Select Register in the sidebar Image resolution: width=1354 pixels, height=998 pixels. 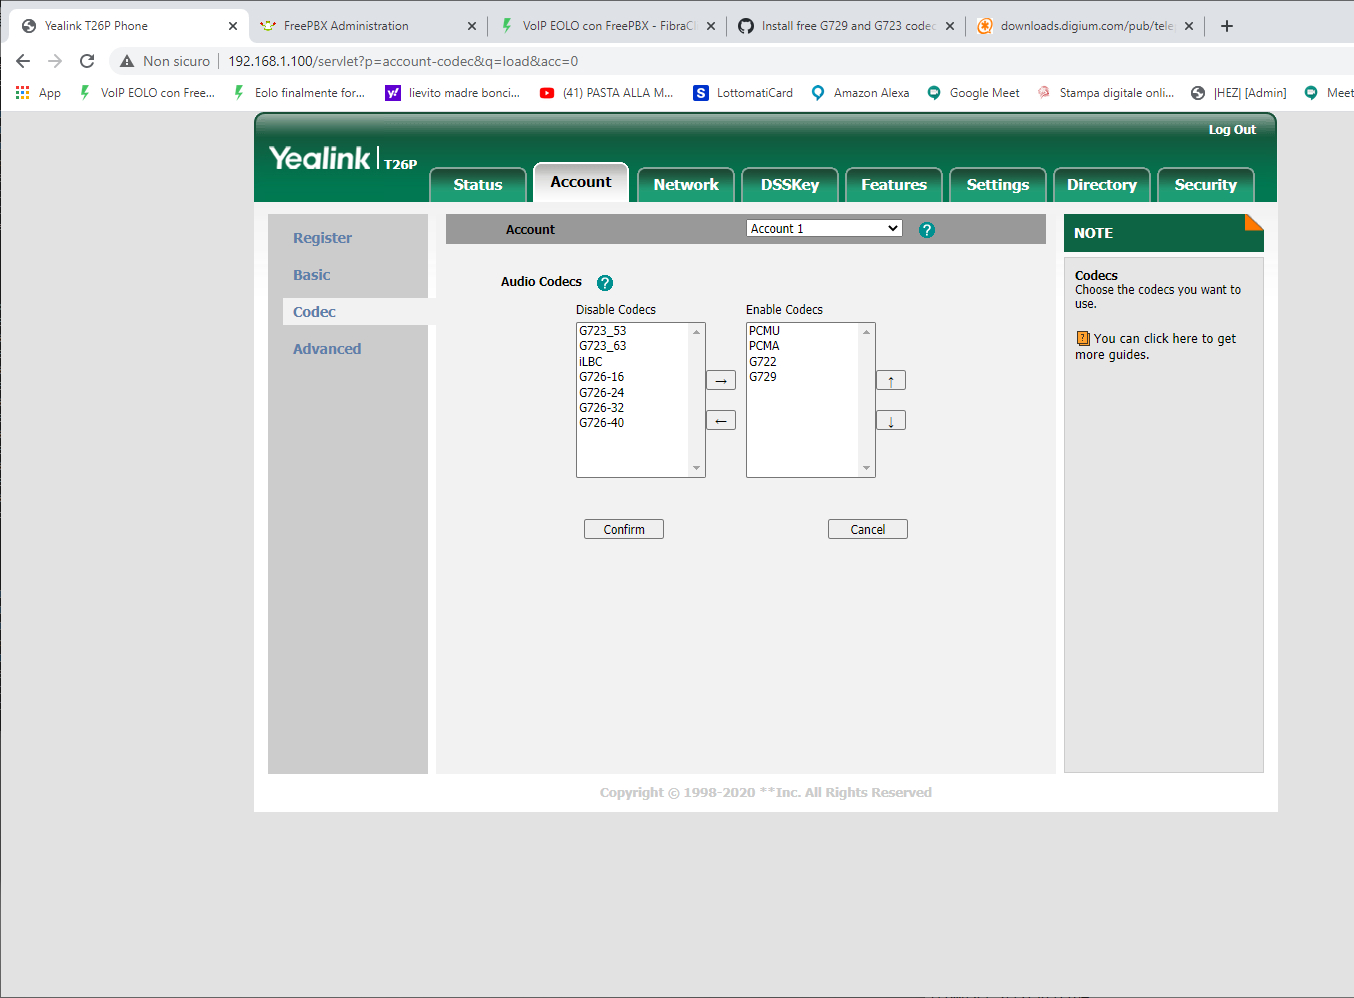tap(322, 238)
